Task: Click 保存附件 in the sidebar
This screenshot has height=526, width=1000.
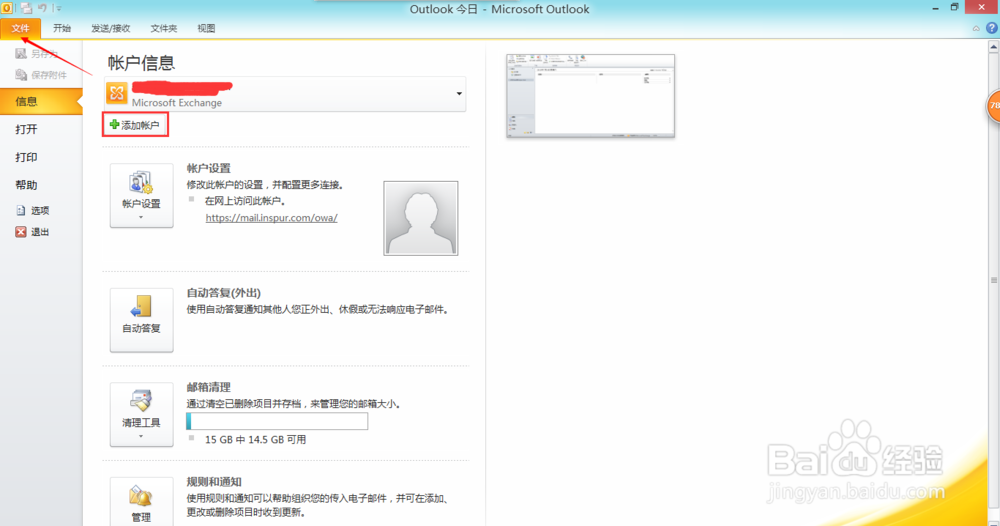Action: [41, 75]
